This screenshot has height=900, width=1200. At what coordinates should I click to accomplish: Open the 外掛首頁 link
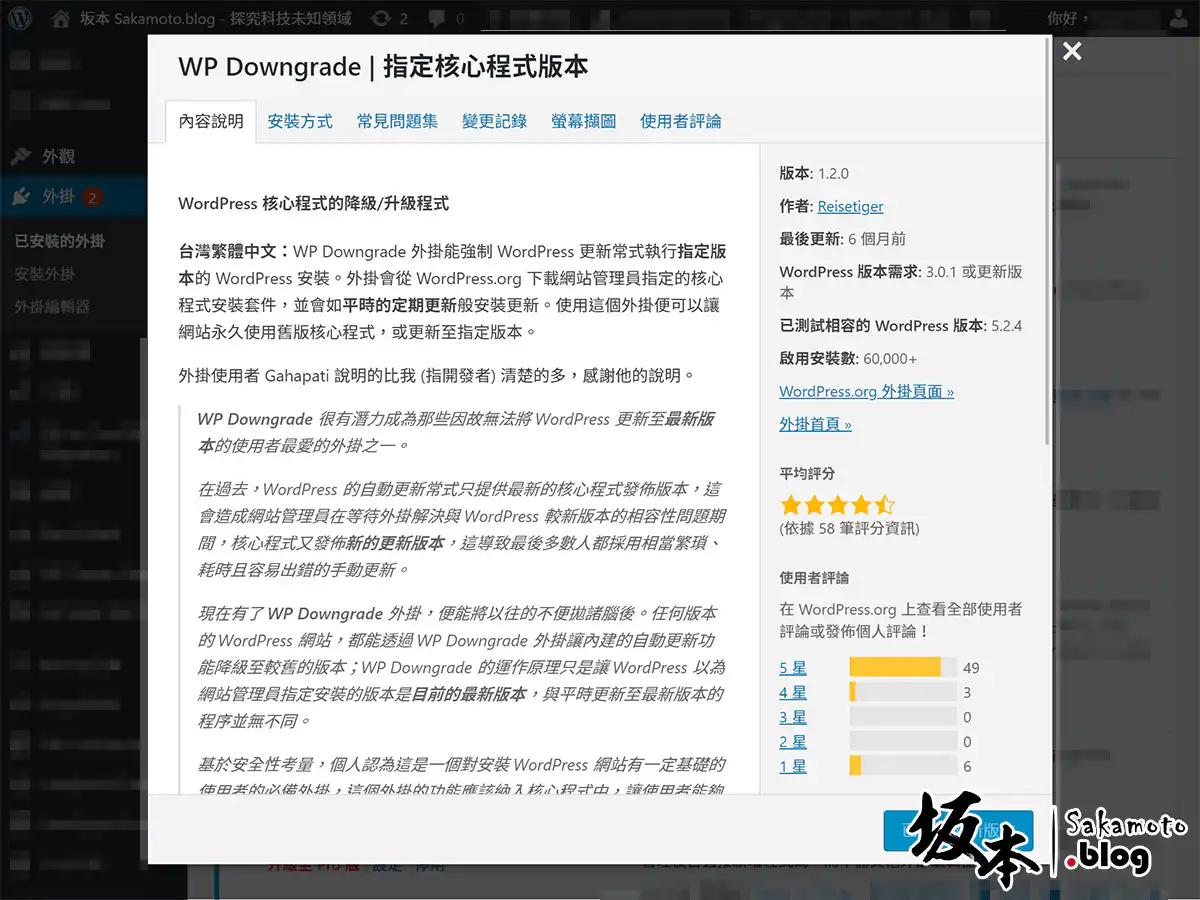pyautogui.click(x=815, y=425)
